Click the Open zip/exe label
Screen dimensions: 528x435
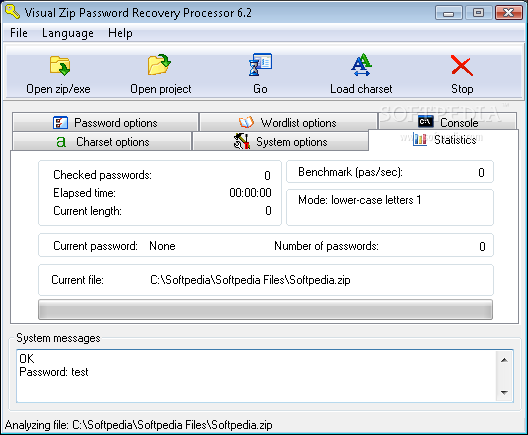(58, 89)
